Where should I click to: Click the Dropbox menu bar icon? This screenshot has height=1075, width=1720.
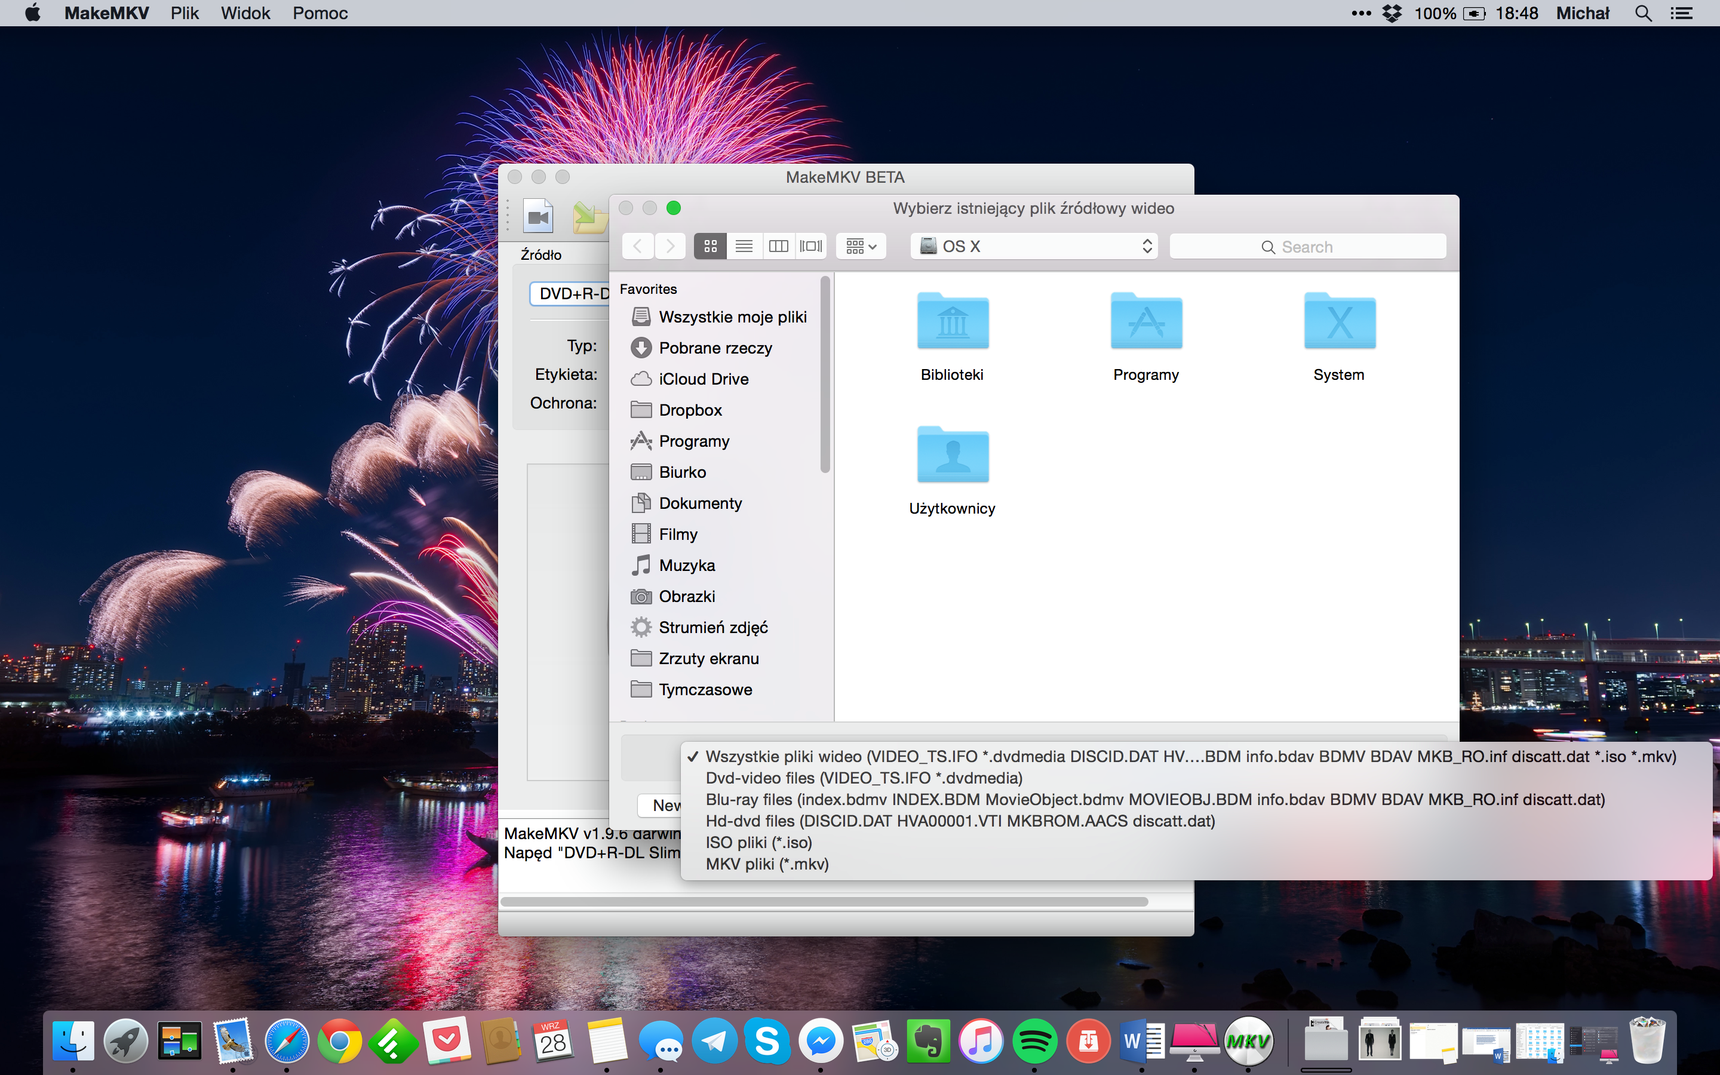pyautogui.click(x=1392, y=13)
